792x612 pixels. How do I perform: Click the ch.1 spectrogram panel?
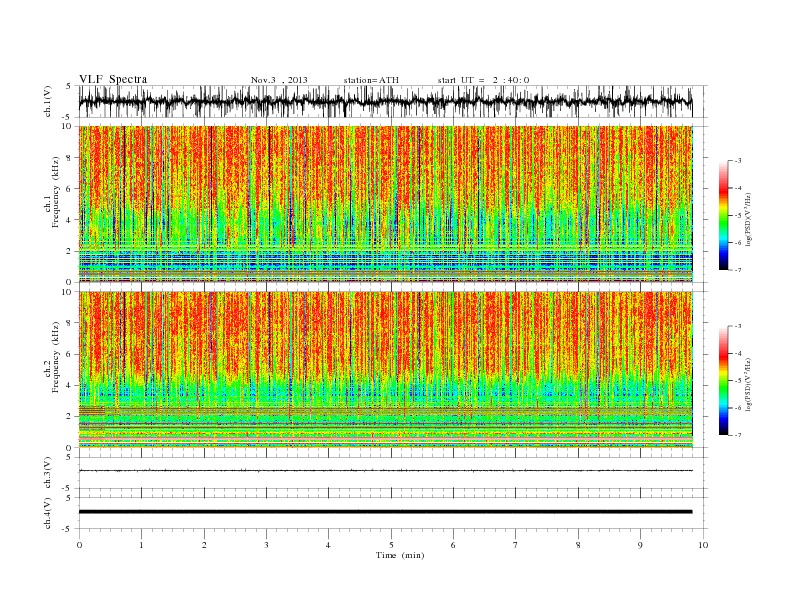pos(386,204)
